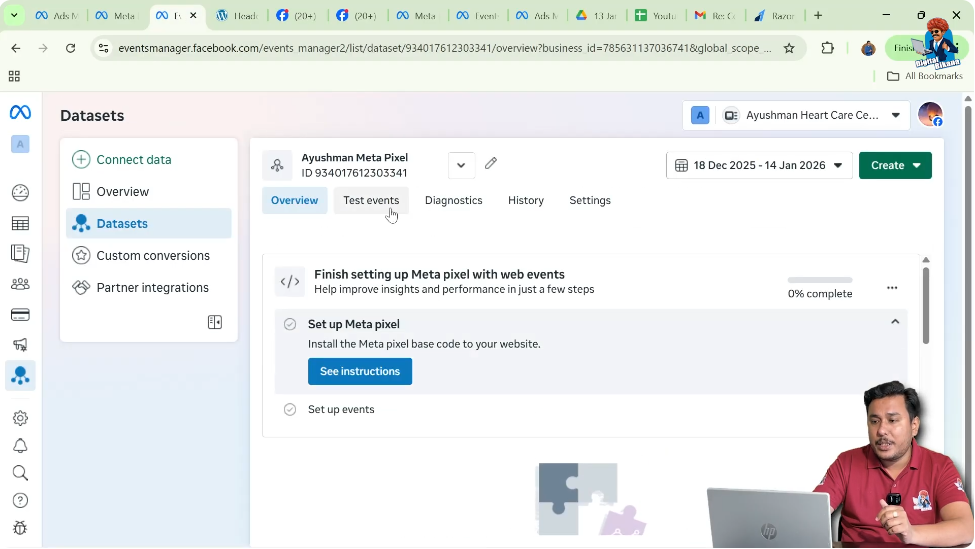Open the ads reporting pages icon in sidebar

click(x=20, y=253)
